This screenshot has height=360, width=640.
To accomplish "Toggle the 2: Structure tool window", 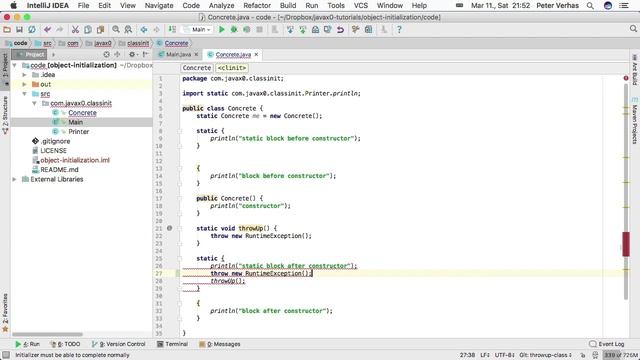I will tap(5, 115).
